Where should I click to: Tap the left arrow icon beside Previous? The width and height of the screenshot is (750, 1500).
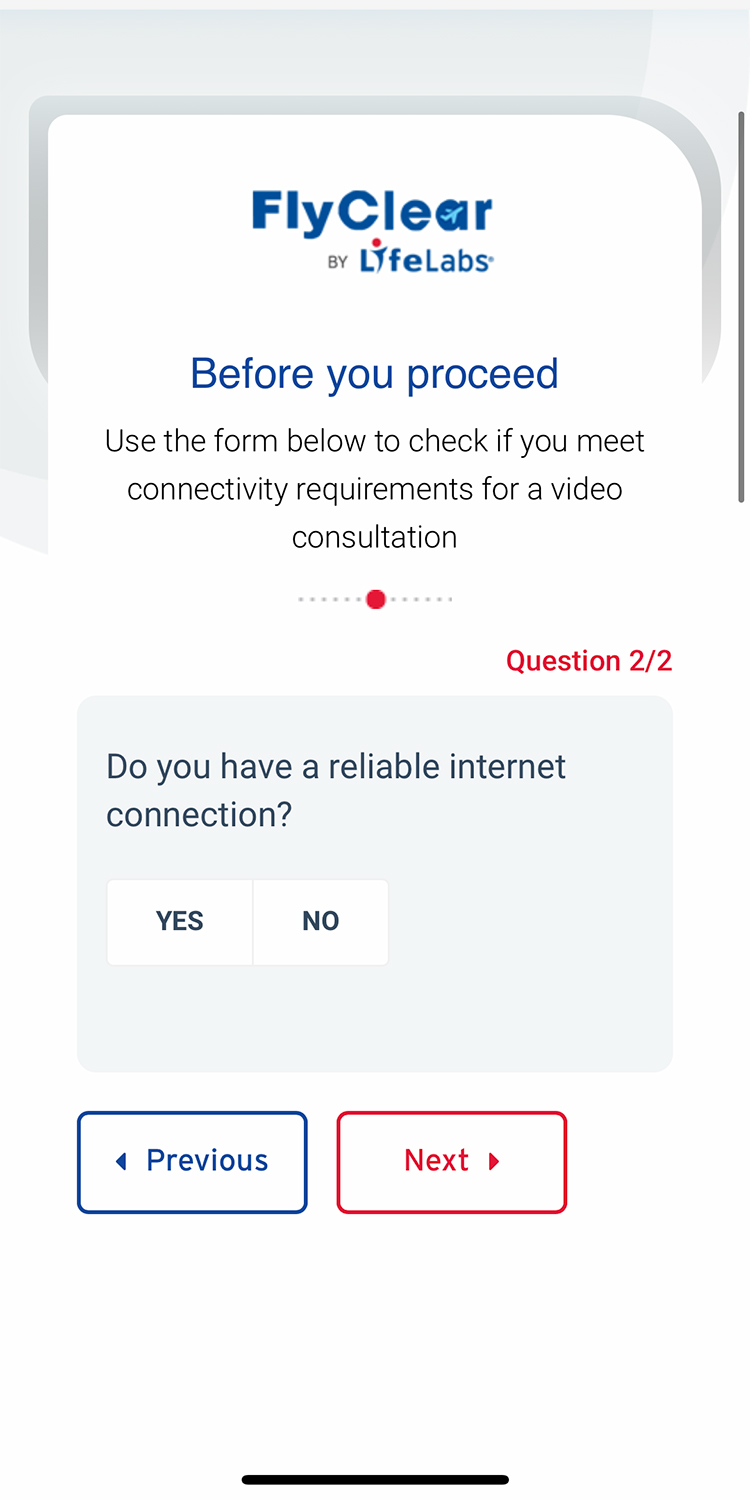pos(122,1161)
